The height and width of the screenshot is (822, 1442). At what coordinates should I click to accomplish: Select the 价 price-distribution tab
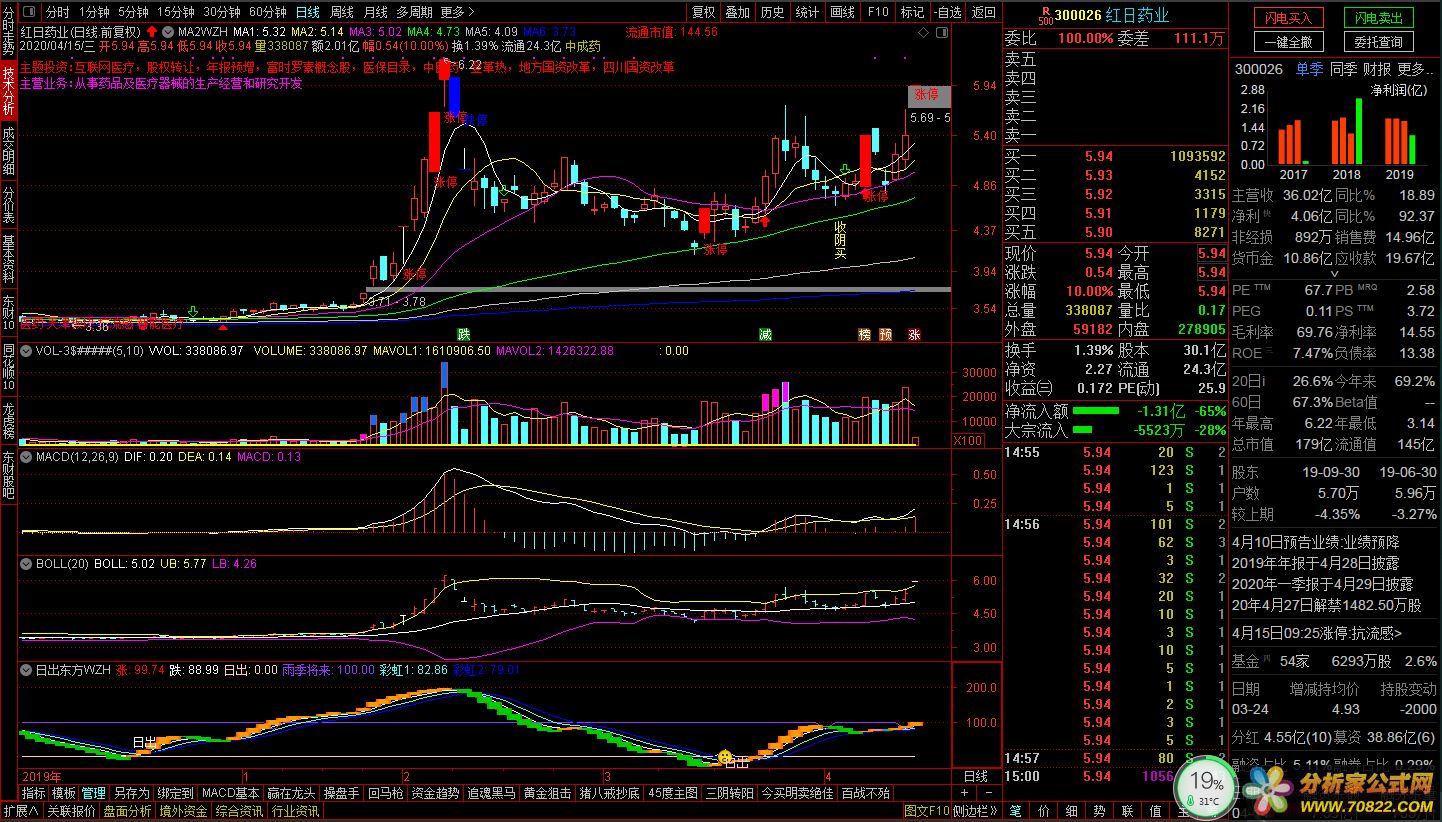point(1044,810)
